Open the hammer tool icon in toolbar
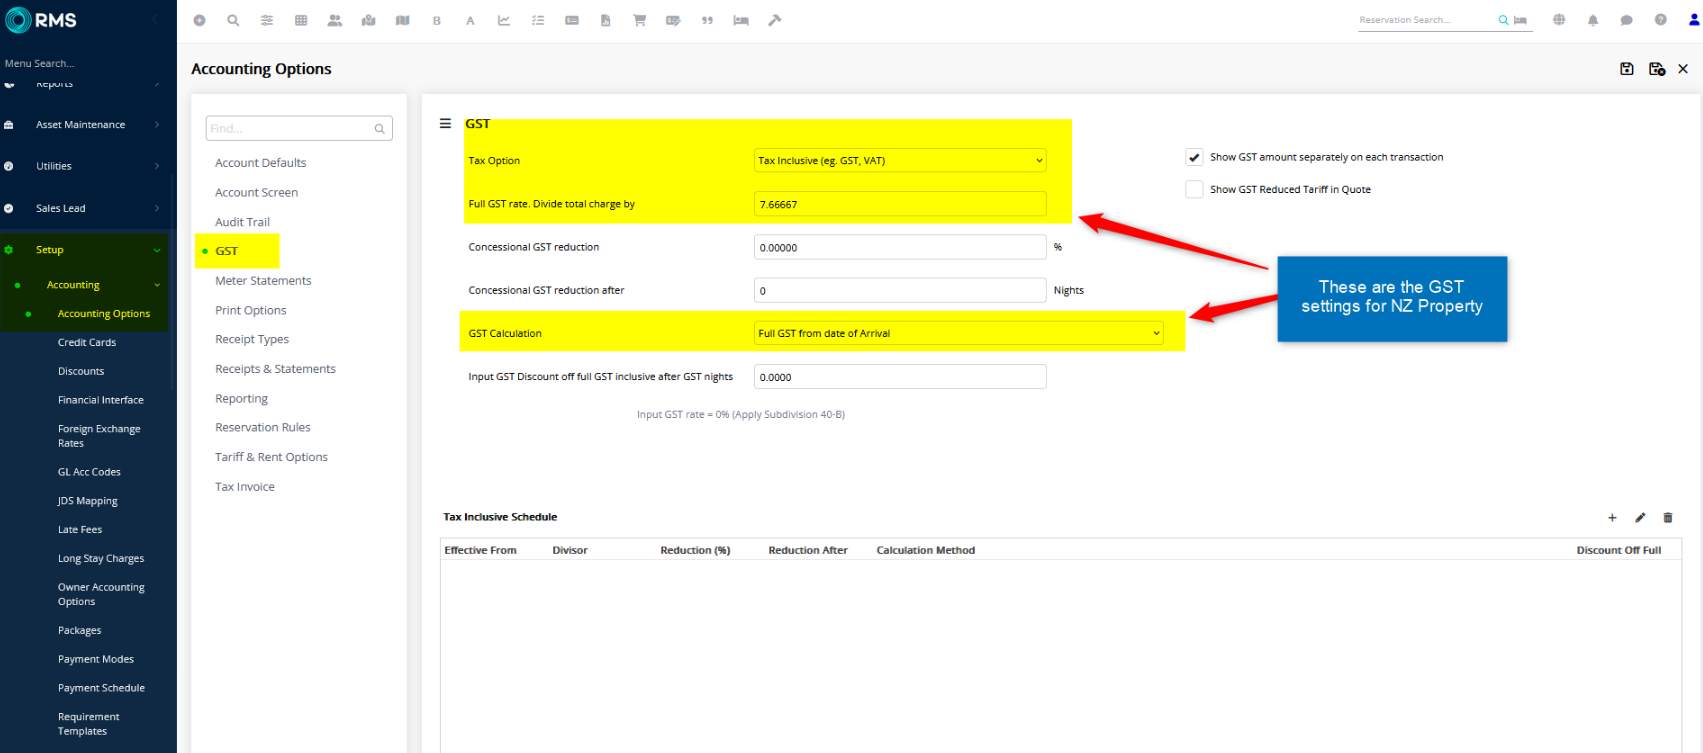1703x753 pixels. click(775, 20)
